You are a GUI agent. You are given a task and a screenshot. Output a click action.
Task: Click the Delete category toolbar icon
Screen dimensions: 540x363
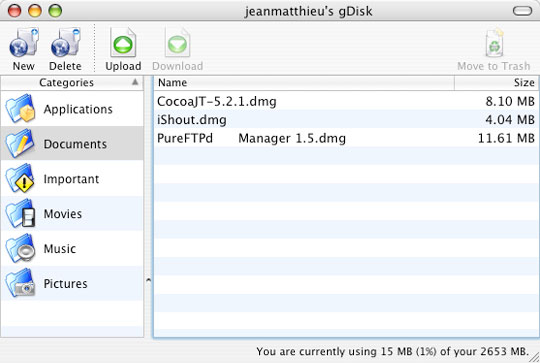pos(65,43)
